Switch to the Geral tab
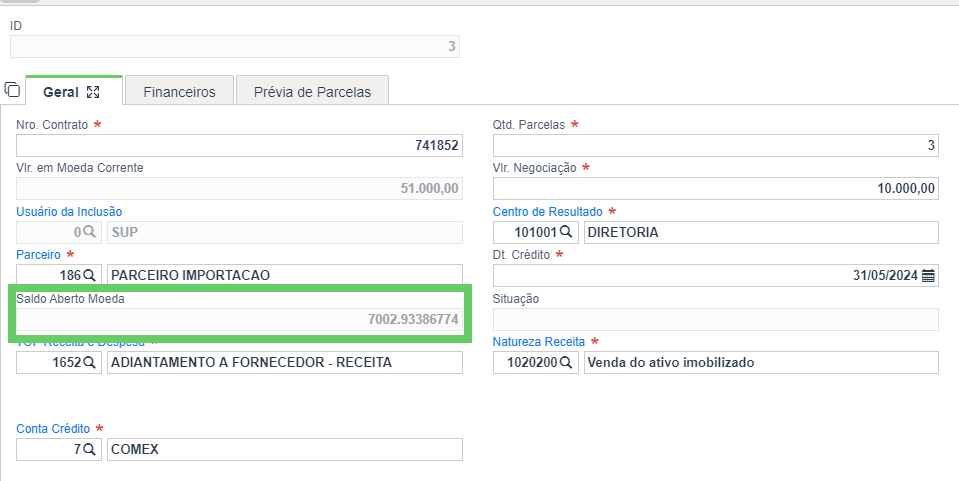Viewport: 959px width, 481px height. [74, 91]
